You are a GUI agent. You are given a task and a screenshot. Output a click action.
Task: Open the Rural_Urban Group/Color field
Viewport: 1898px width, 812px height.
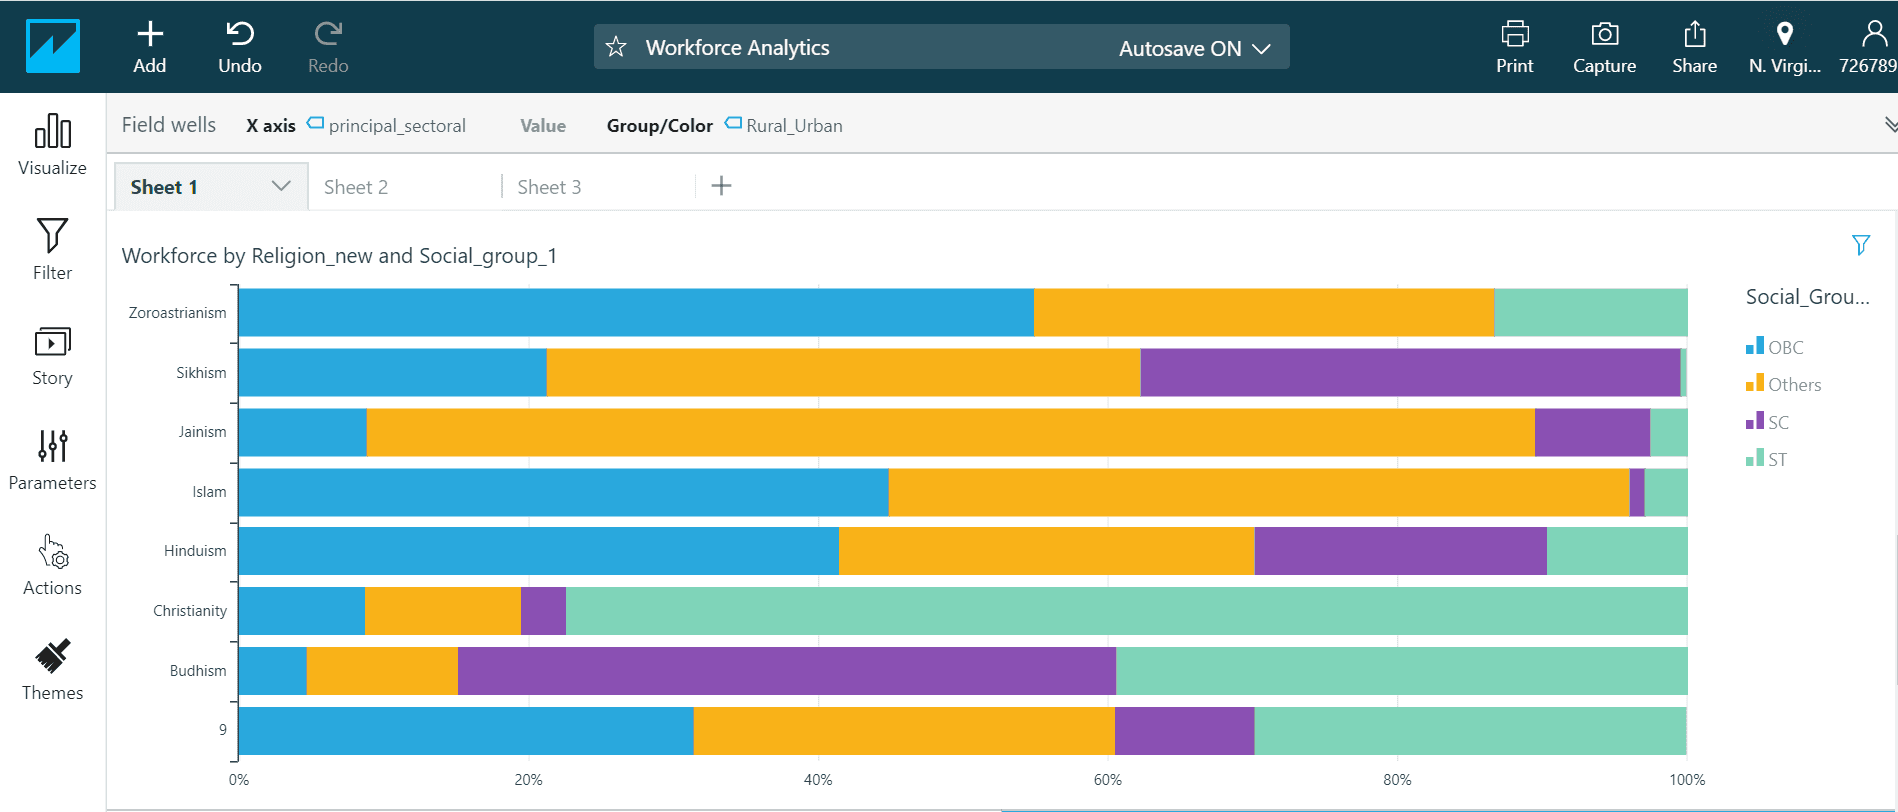tap(784, 125)
